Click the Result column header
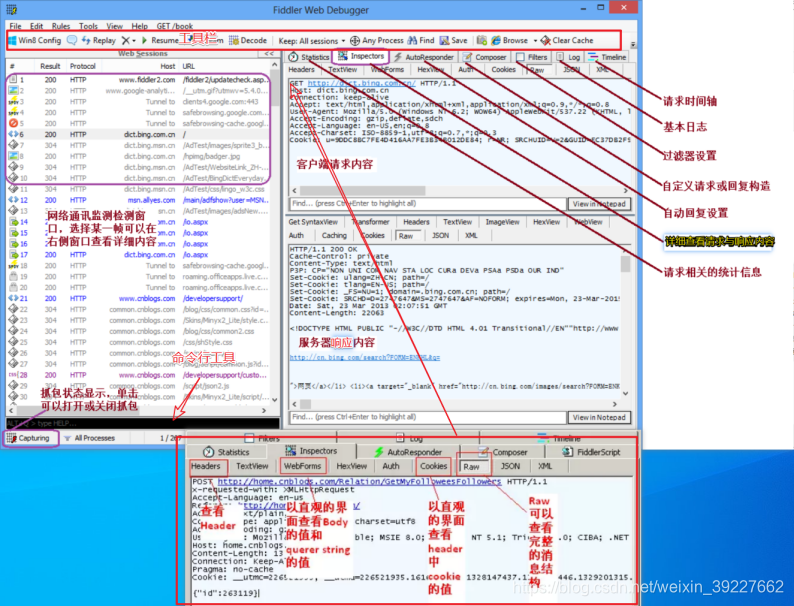Viewport: 794px width, 606px height. click(50, 66)
